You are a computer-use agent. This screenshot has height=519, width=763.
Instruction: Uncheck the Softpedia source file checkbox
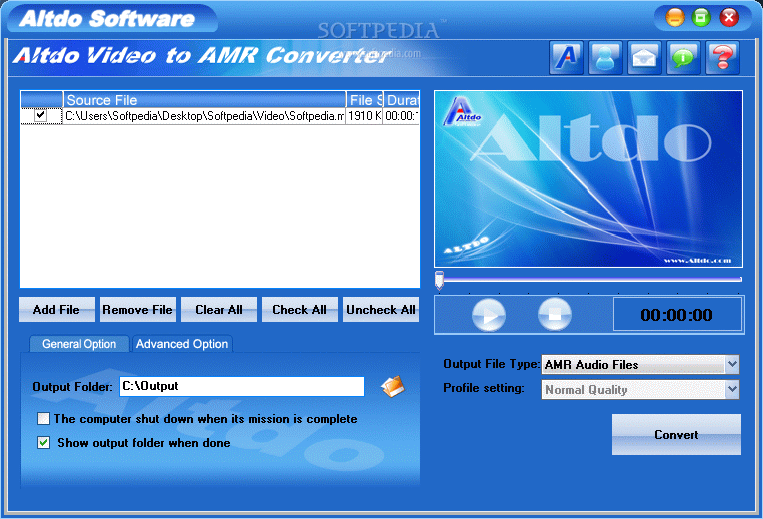click(x=40, y=116)
